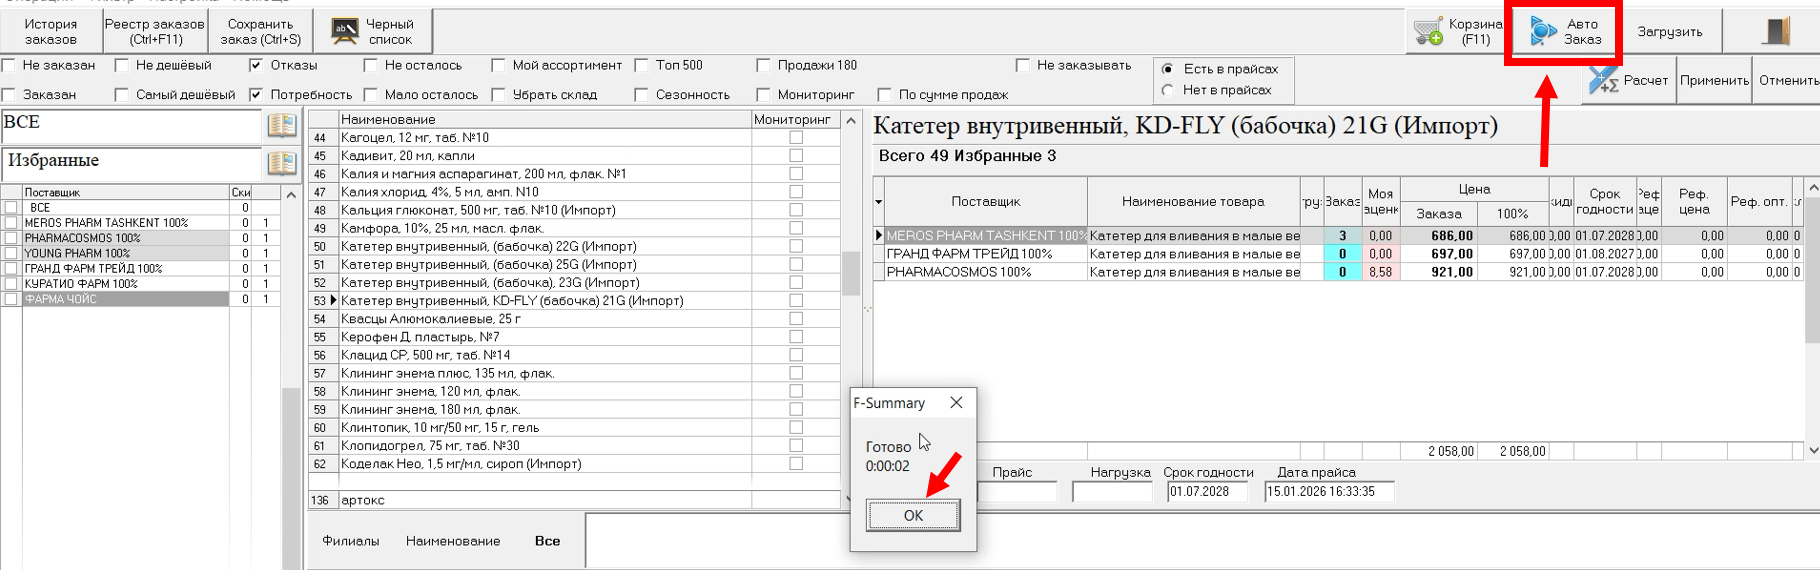Click Сохранить заказ (Ctrl+S)
The width and height of the screenshot is (1820, 570).
(x=260, y=31)
